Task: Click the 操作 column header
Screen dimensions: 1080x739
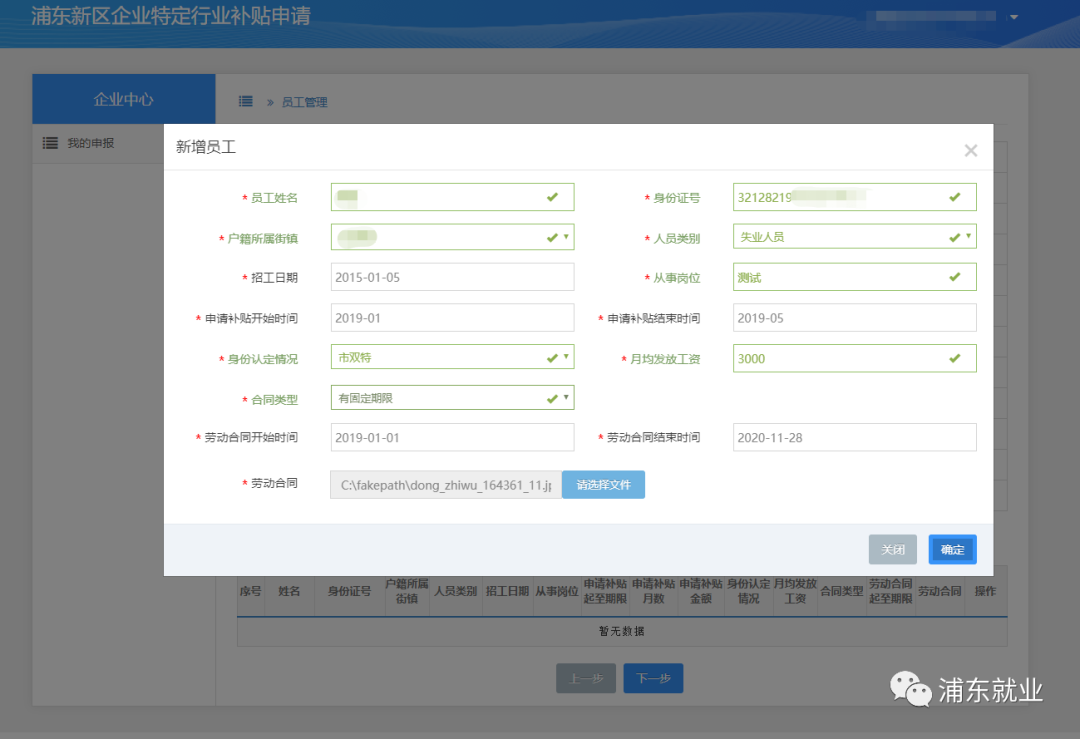Action: 985,591
